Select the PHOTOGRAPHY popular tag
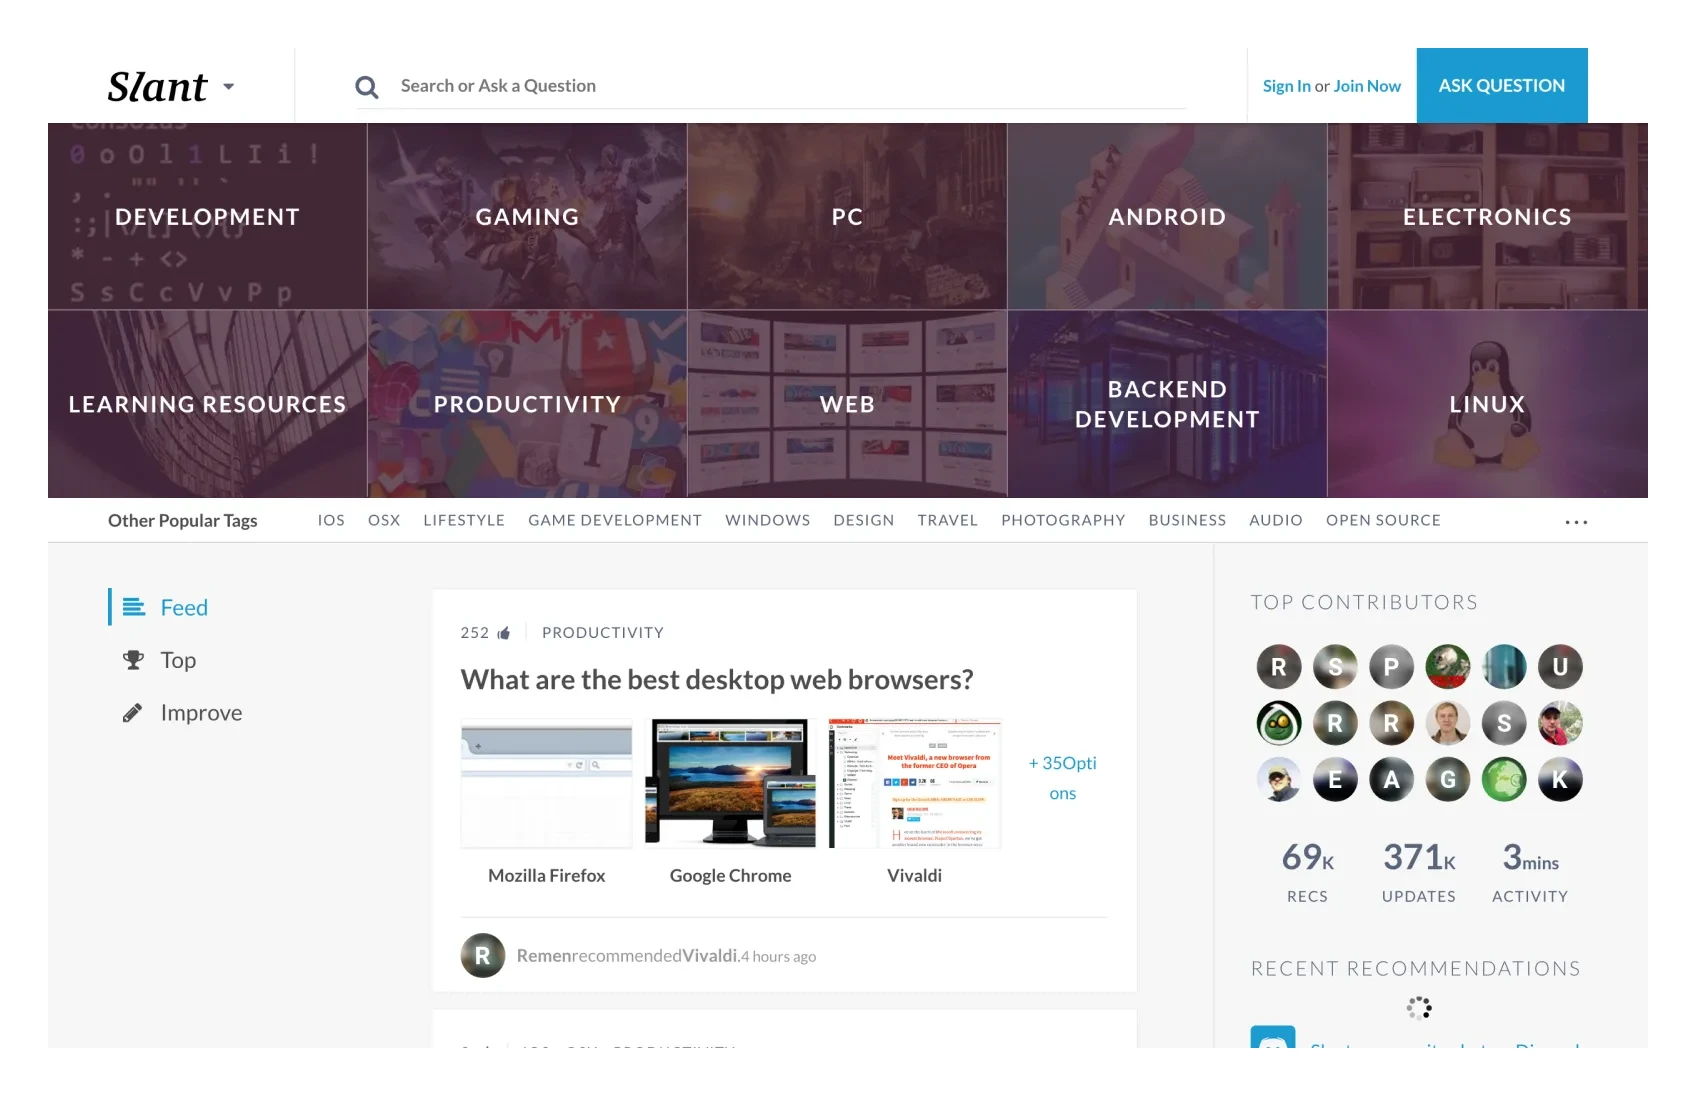The image size is (1696, 1096). pyautogui.click(x=1063, y=520)
